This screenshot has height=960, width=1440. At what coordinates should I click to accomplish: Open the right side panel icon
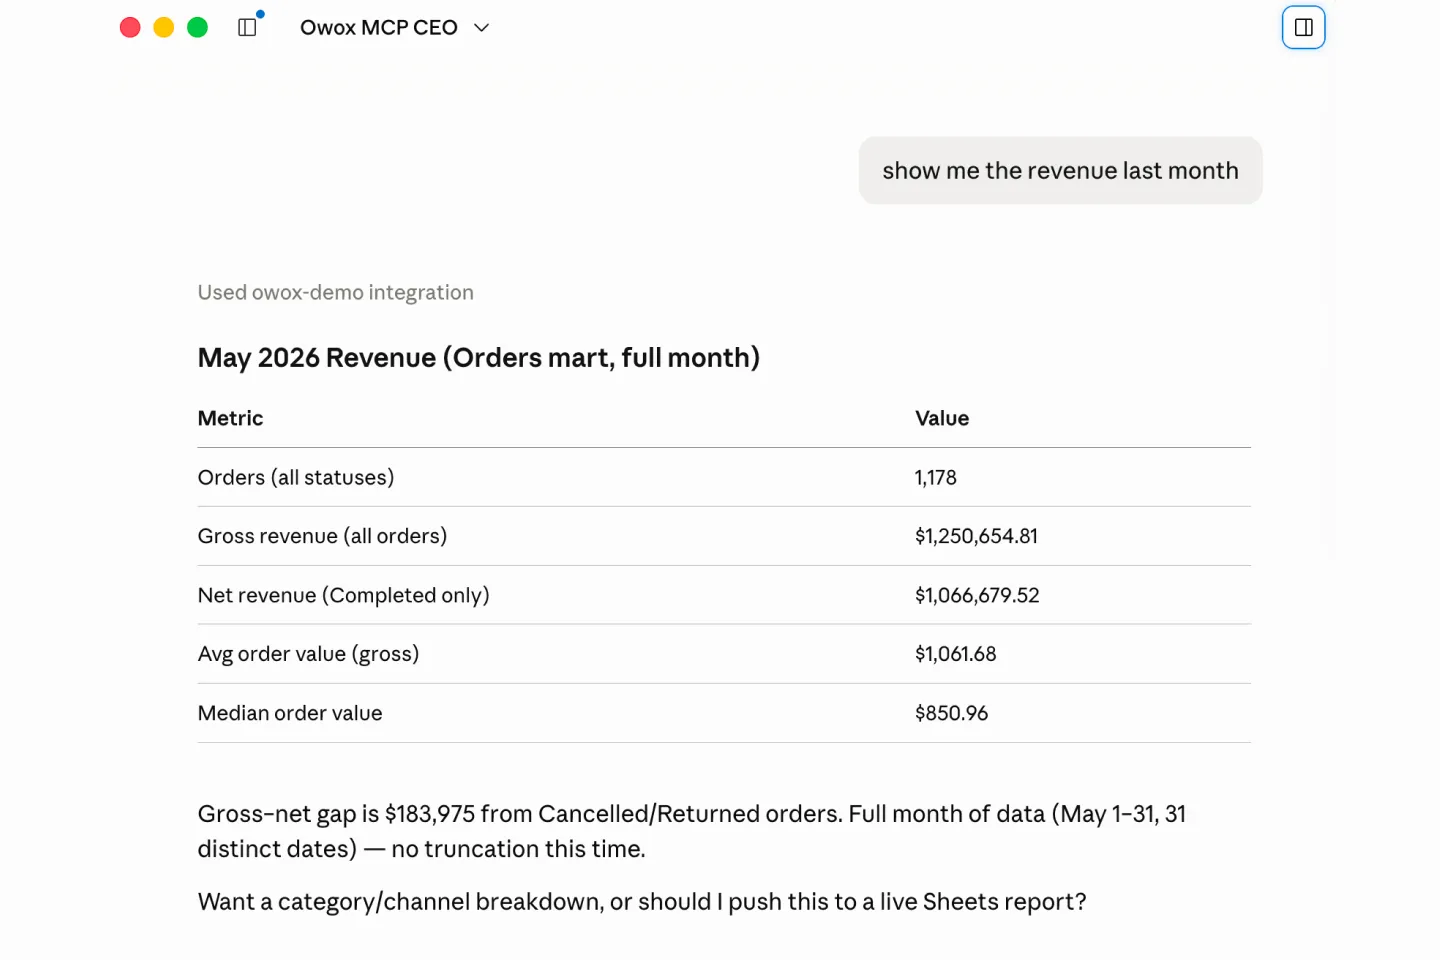[1303, 27]
